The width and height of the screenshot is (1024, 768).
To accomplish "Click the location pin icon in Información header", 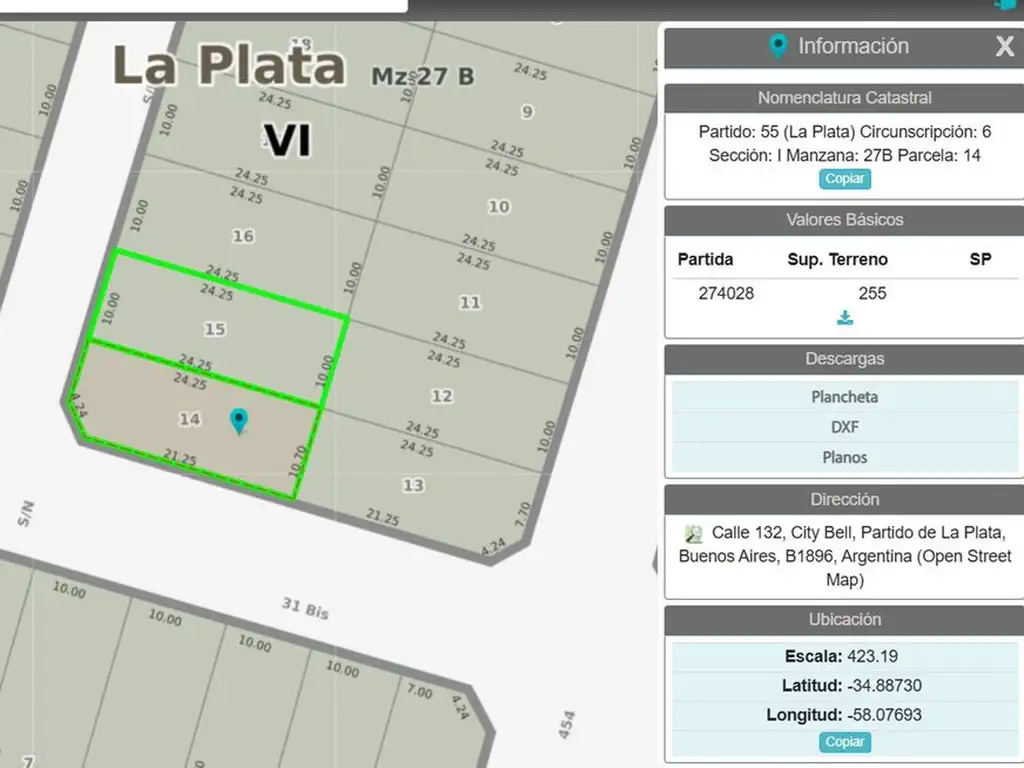I will tap(777, 46).
